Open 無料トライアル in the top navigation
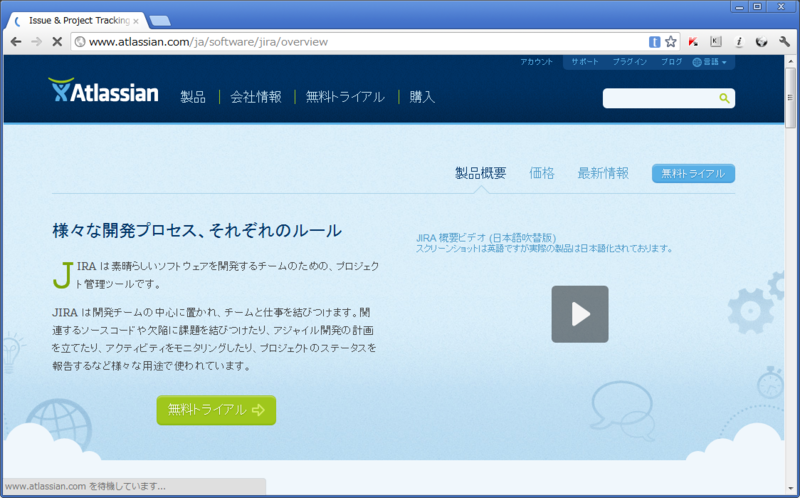800x498 pixels. (x=345, y=96)
